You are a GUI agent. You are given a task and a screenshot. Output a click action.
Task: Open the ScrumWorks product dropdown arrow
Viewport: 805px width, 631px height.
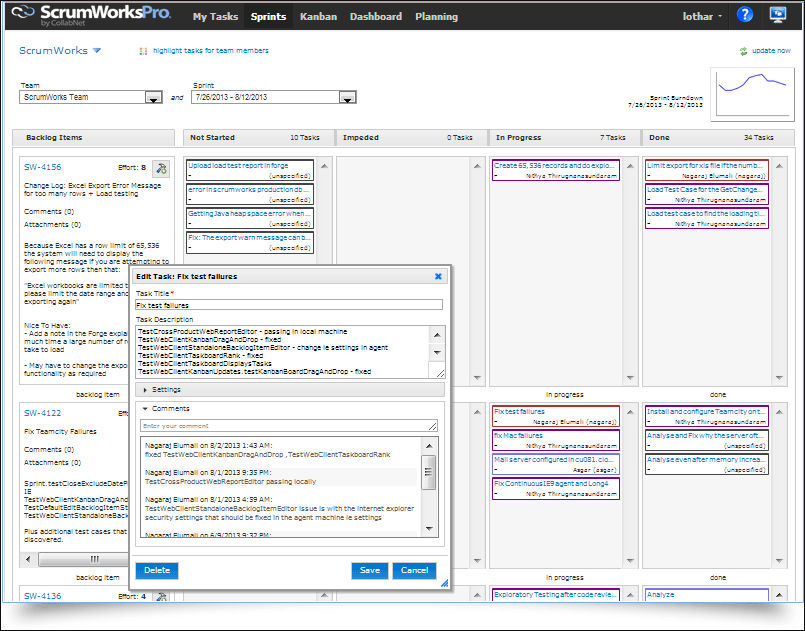97,51
